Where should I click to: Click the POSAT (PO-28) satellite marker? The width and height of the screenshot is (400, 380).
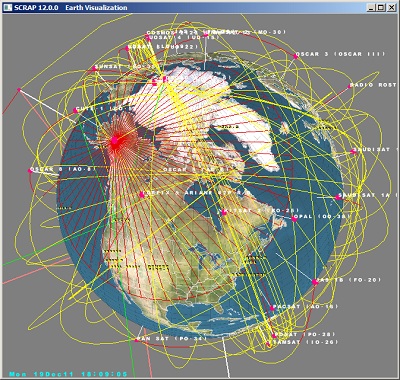(x=274, y=336)
